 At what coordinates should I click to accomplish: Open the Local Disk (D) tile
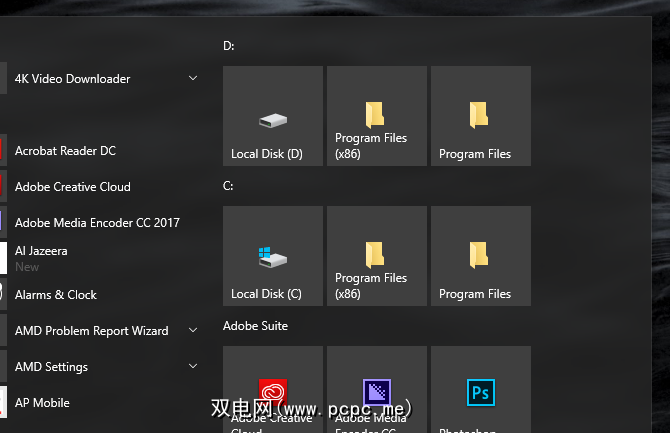[x=273, y=116]
